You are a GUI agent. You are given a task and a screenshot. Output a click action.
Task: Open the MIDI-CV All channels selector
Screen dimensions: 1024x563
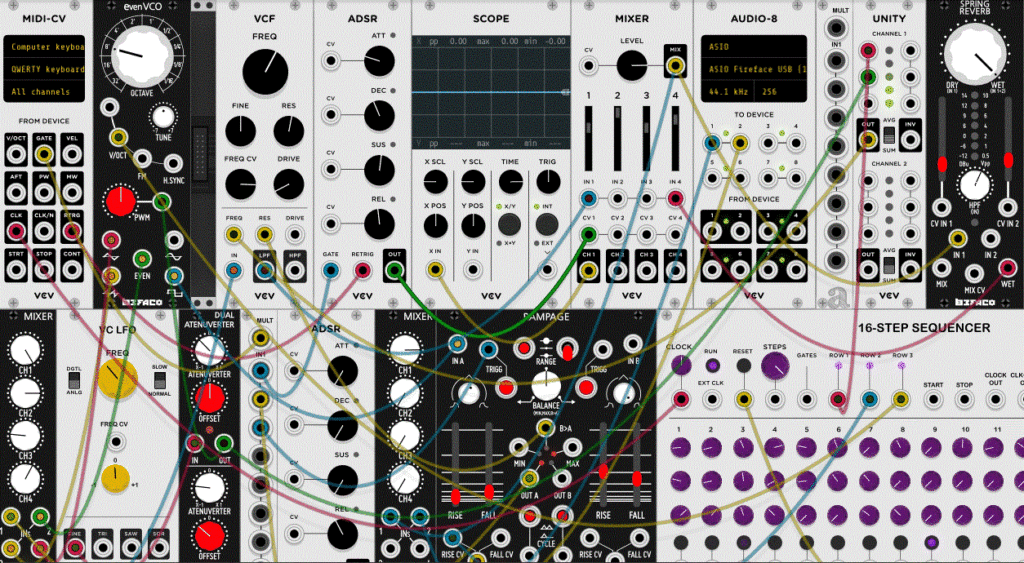[44, 91]
